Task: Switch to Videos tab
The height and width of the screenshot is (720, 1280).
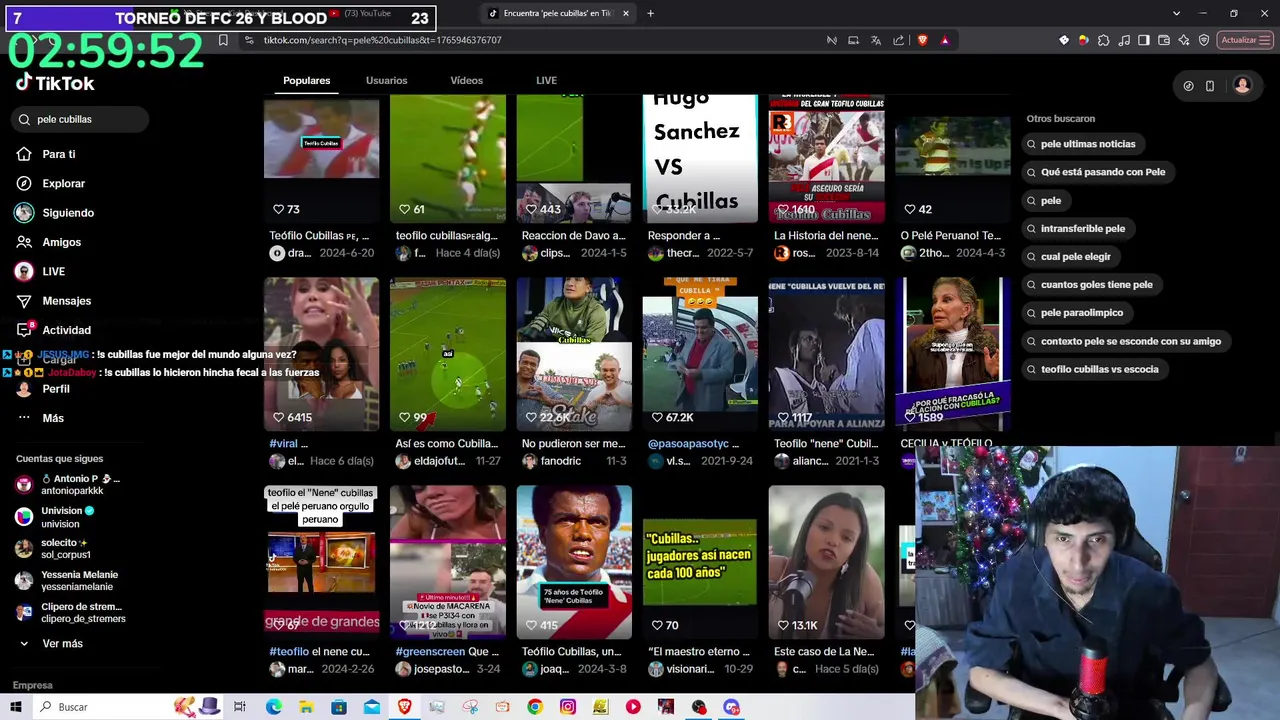Action: point(466,80)
